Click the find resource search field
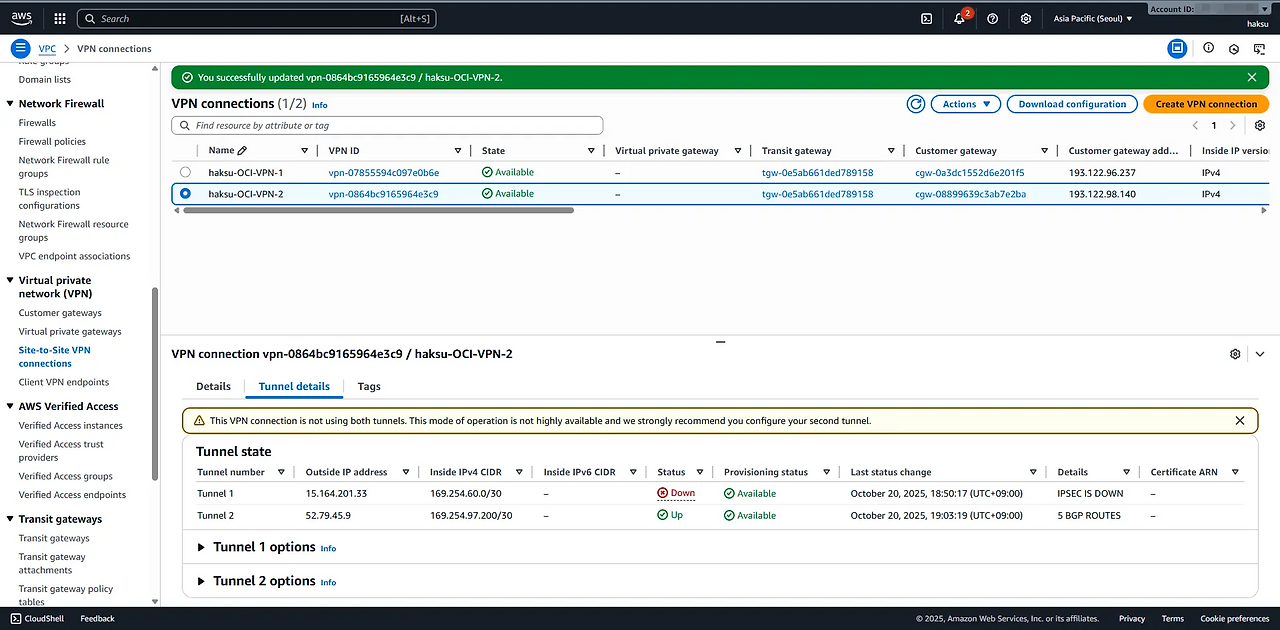 pyautogui.click(x=387, y=126)
